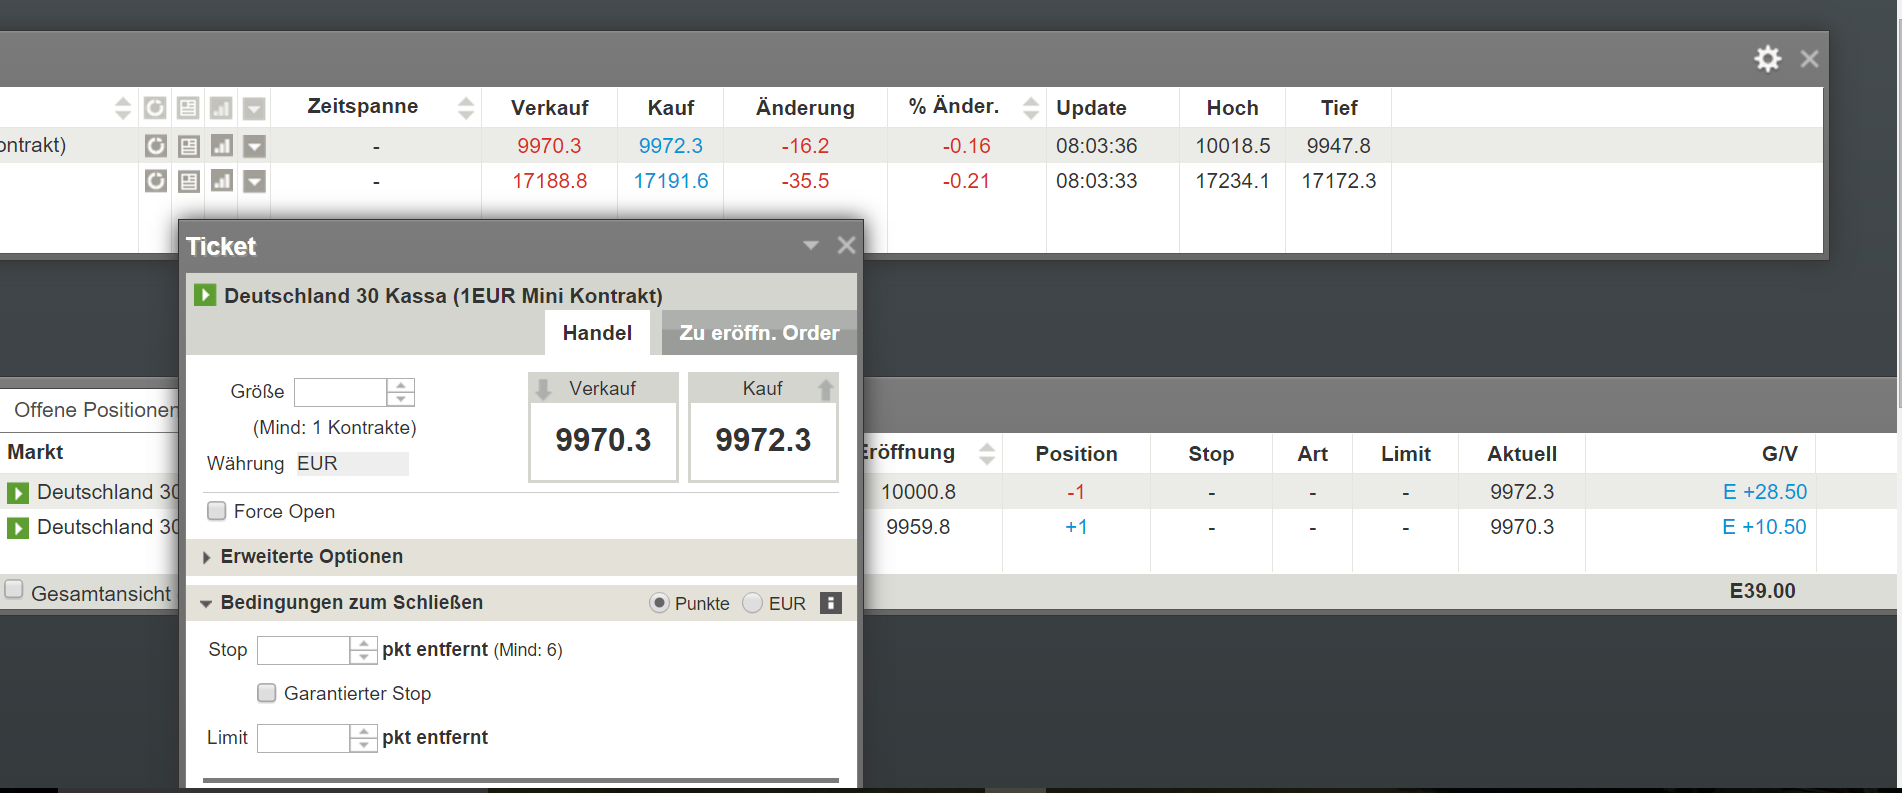This screenshot has height=793, width=1902.
Task: Switch to the Zu eröffn. Order tab
Action: 758,333
